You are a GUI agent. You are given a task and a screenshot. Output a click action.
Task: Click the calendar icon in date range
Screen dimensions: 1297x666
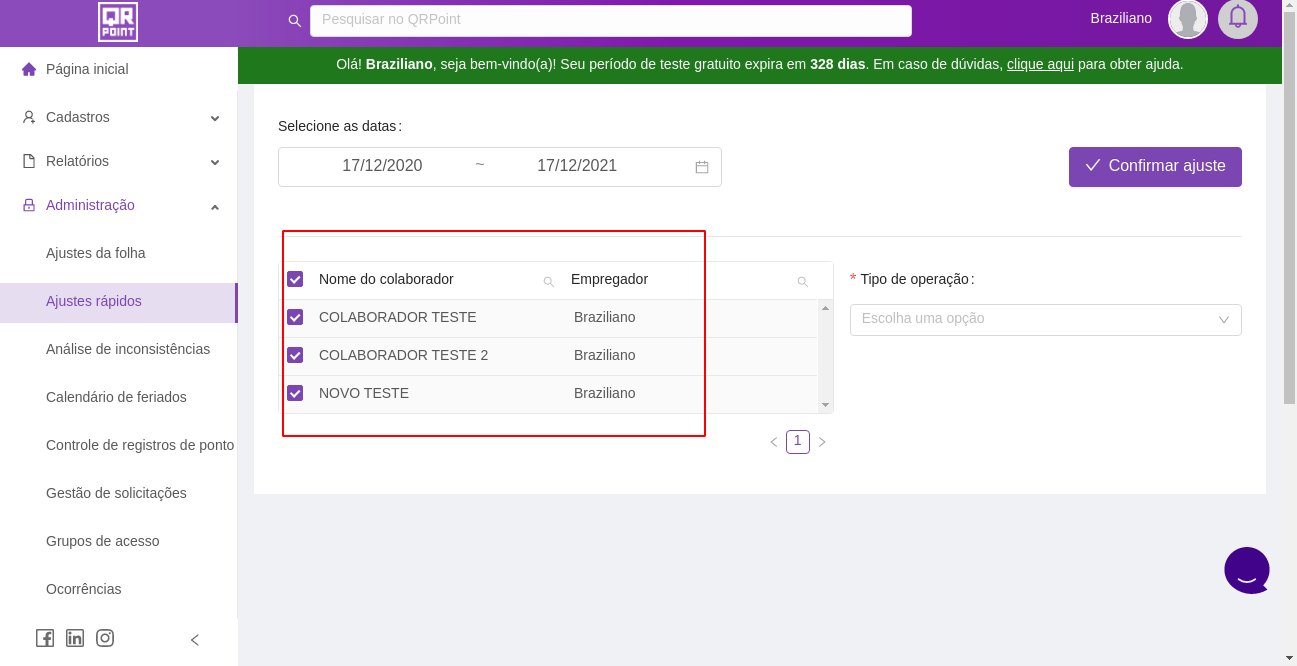702,167
